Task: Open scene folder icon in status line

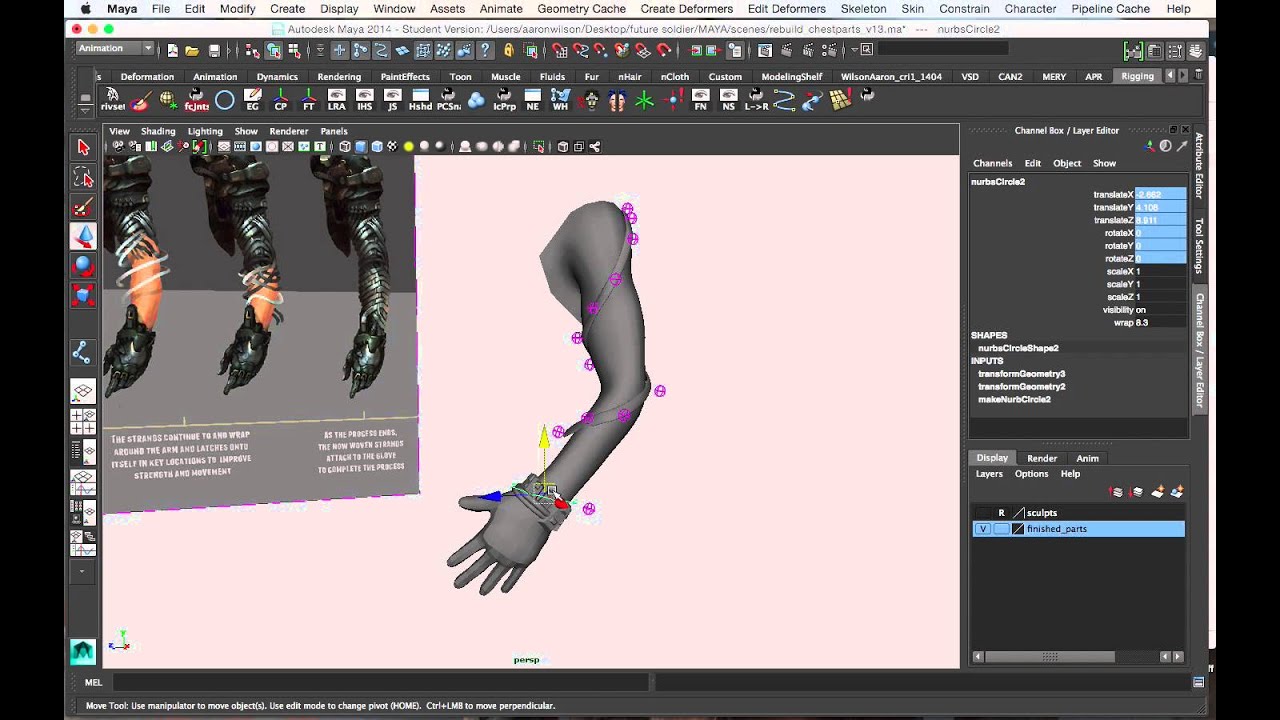Action: click(191, 50)
